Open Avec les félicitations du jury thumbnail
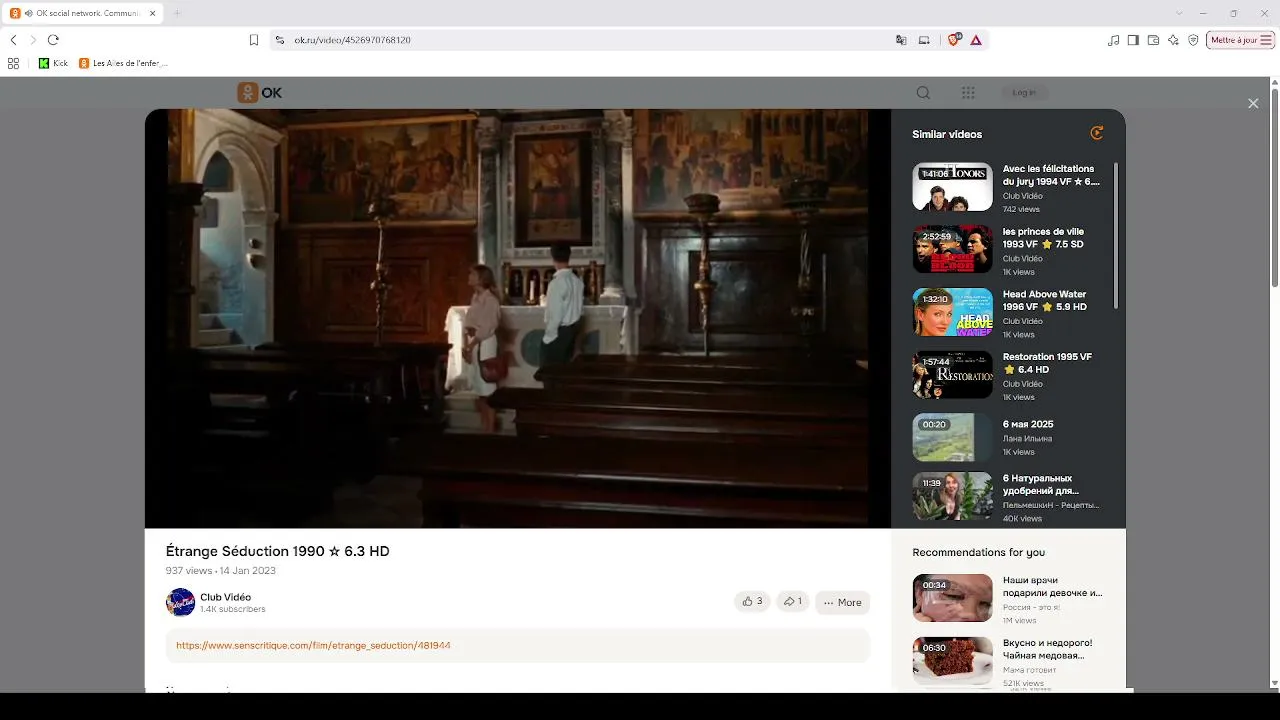1280x720 pixels. pos(952,187)
